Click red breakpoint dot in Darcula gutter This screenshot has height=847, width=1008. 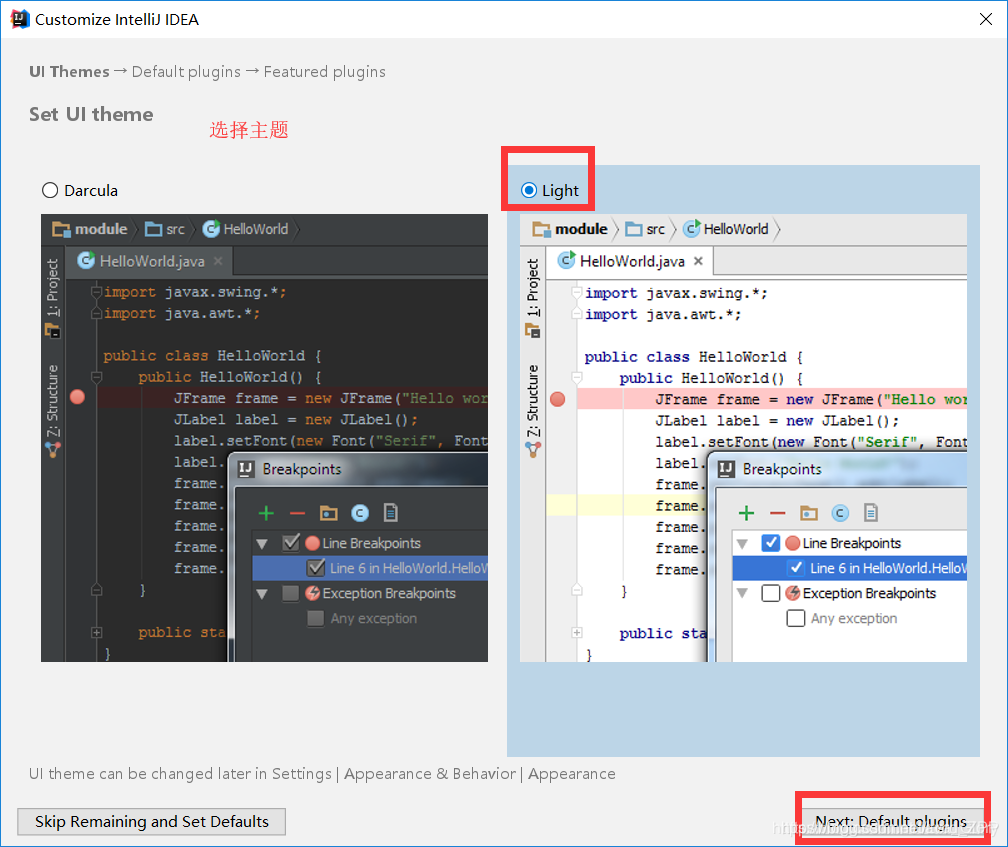click(x=77, y=397)
